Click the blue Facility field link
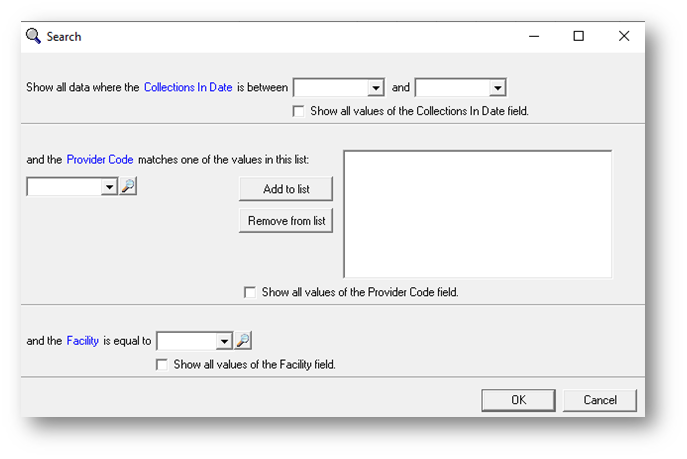Image resolution: width=687 pixels, height=459 pixels. coord(83,341)
